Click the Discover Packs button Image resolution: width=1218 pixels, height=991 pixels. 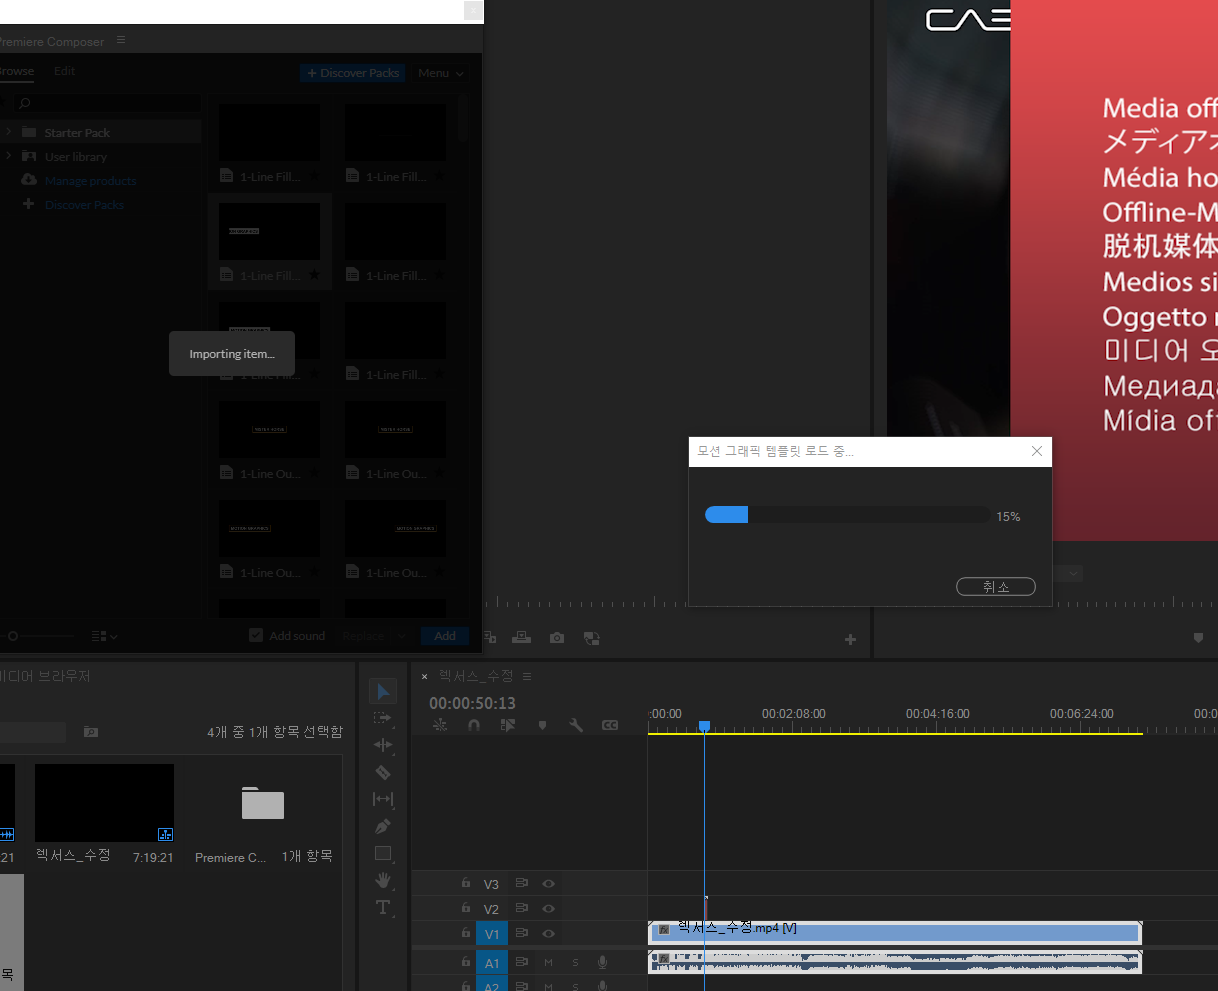tap(352, 72)
